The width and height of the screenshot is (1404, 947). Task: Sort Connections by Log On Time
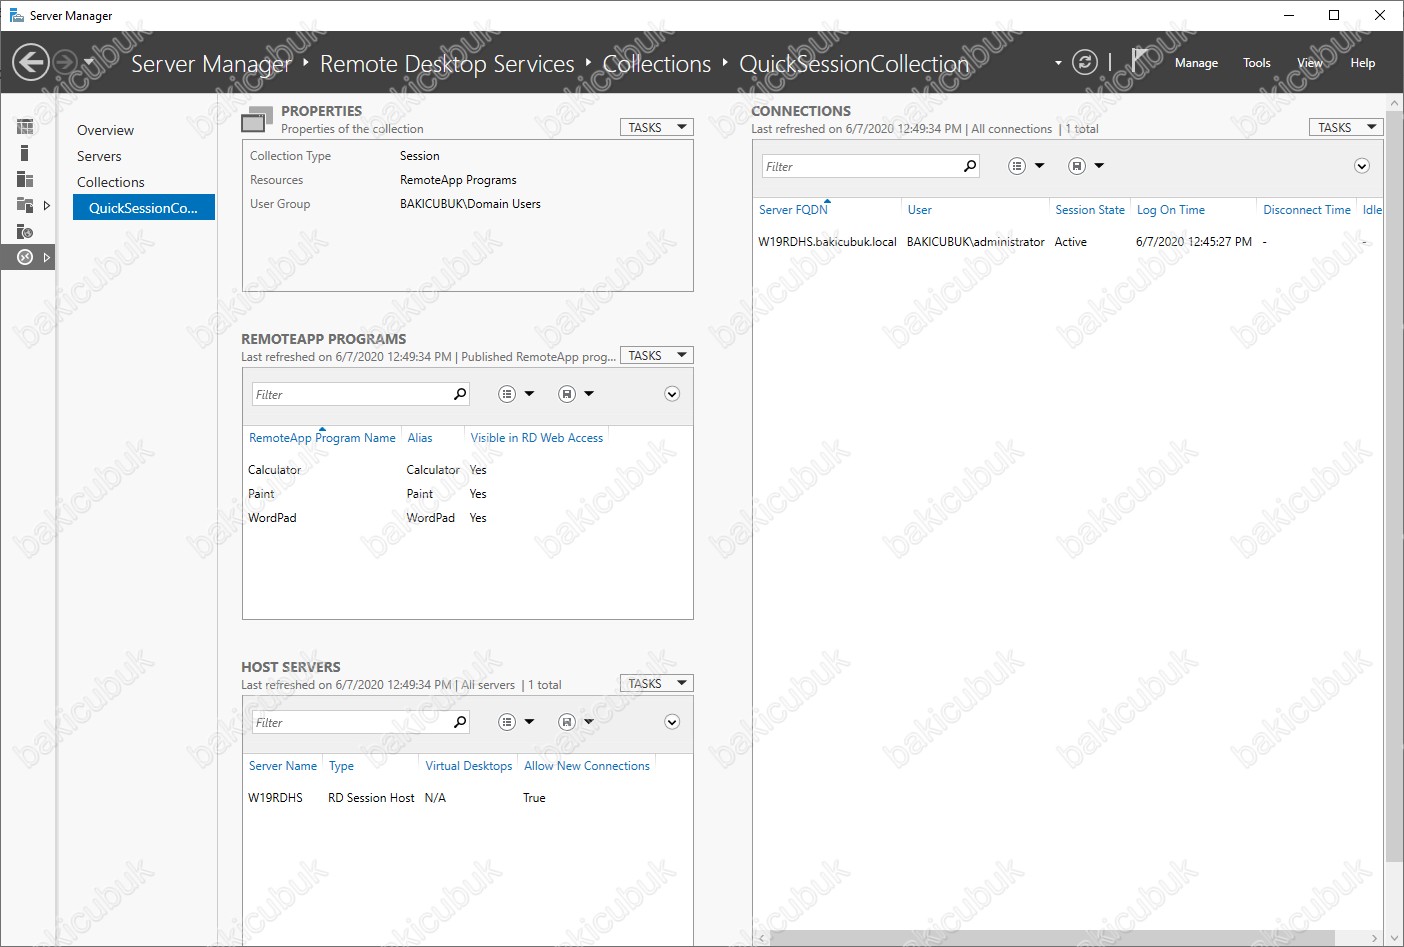[x=1171, y=210]
